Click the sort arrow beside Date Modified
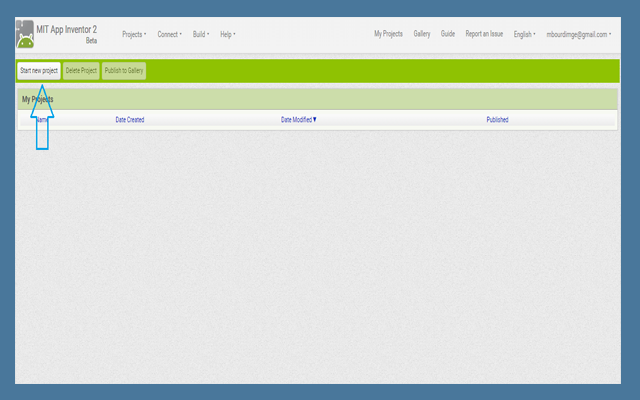This screenshot has width=640, height=400. 315,120
